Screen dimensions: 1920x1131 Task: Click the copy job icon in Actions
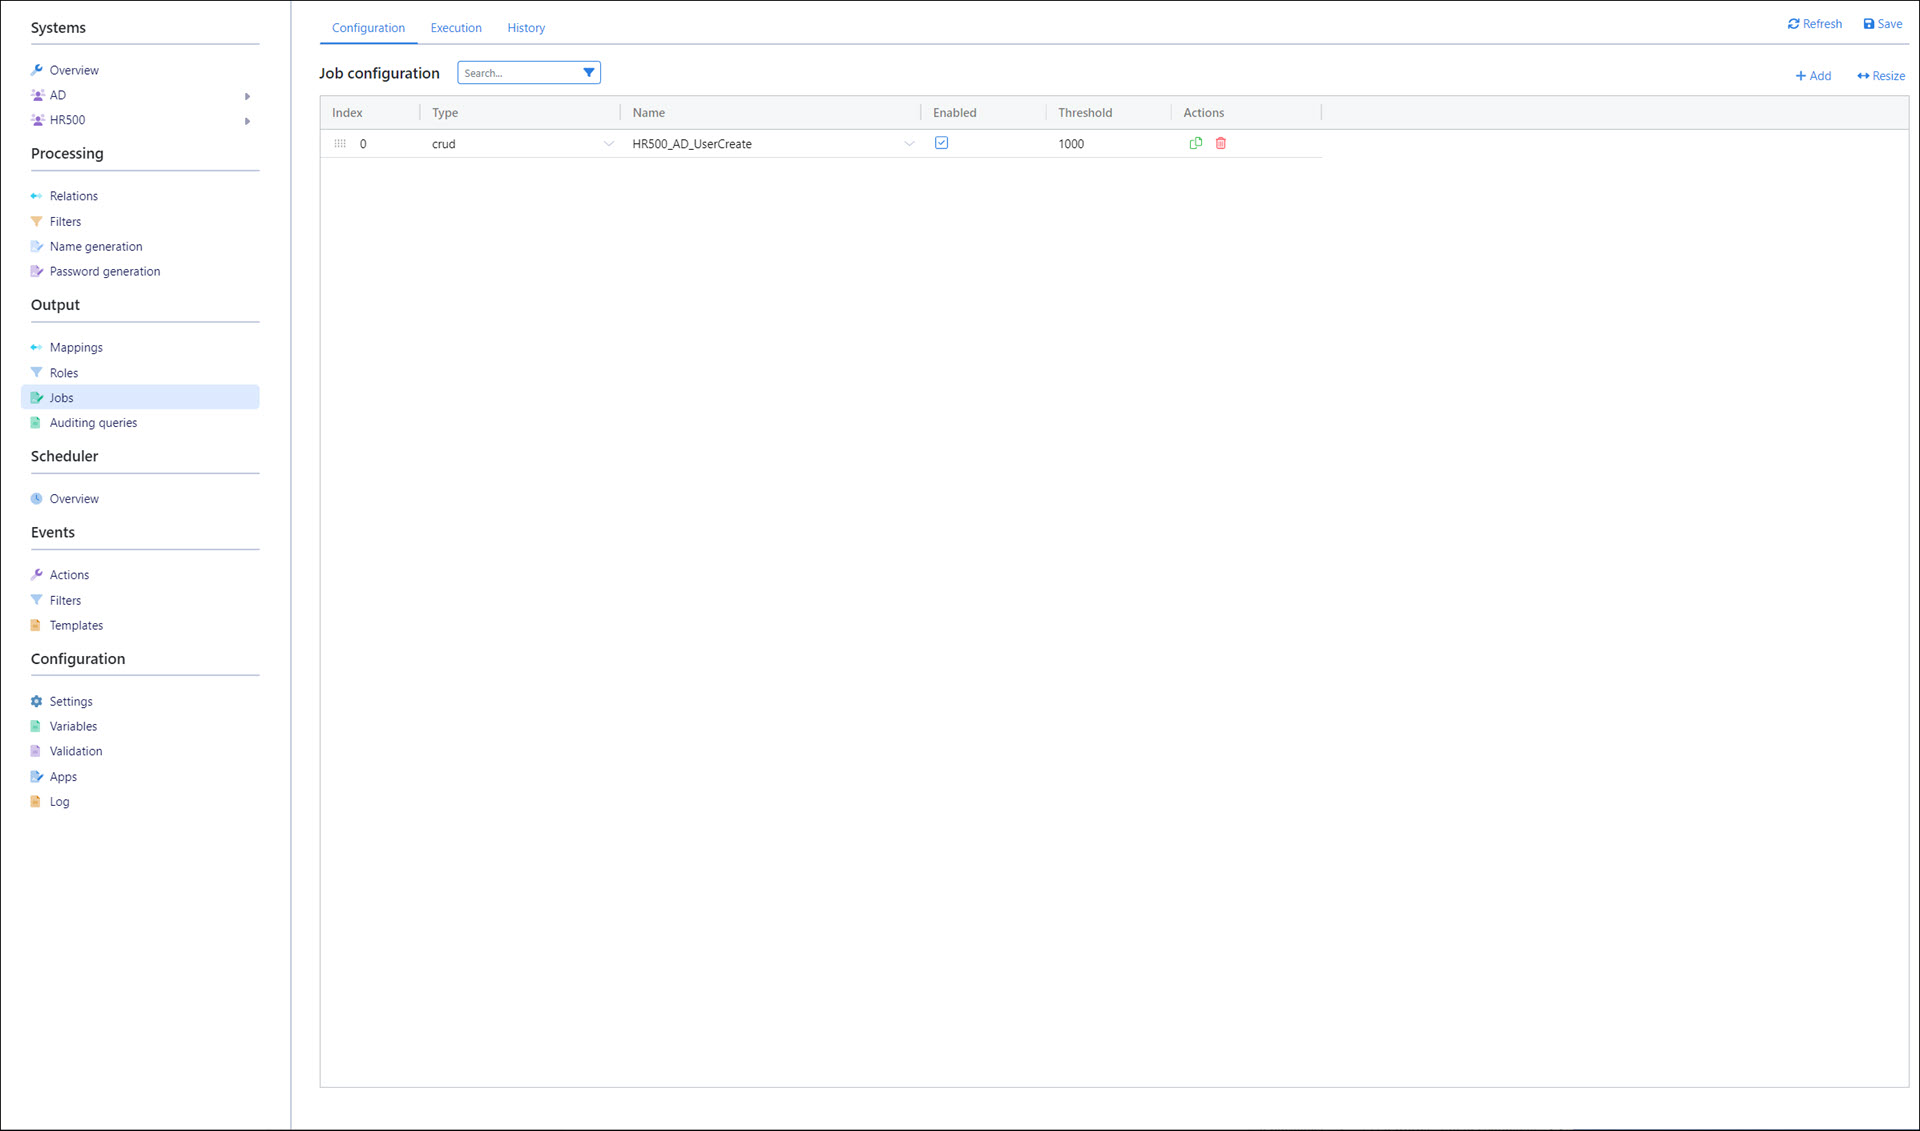1195,143
